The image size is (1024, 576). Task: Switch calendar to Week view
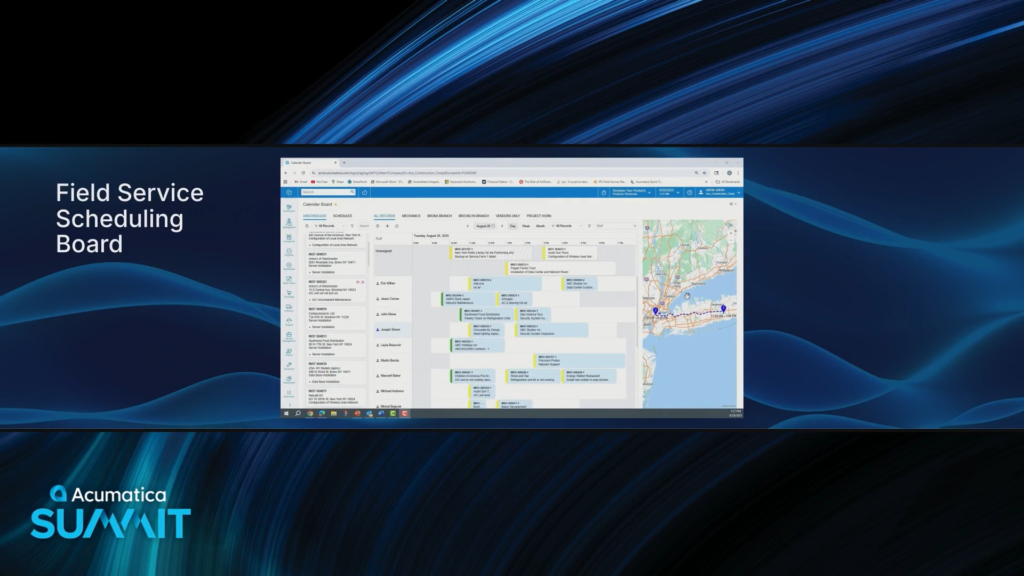point(526,226)
